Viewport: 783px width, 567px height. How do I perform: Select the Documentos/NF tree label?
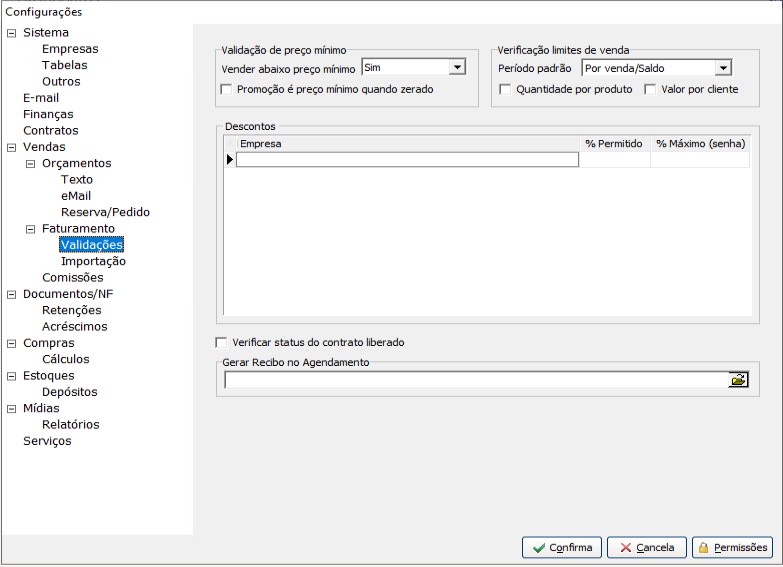68,294
